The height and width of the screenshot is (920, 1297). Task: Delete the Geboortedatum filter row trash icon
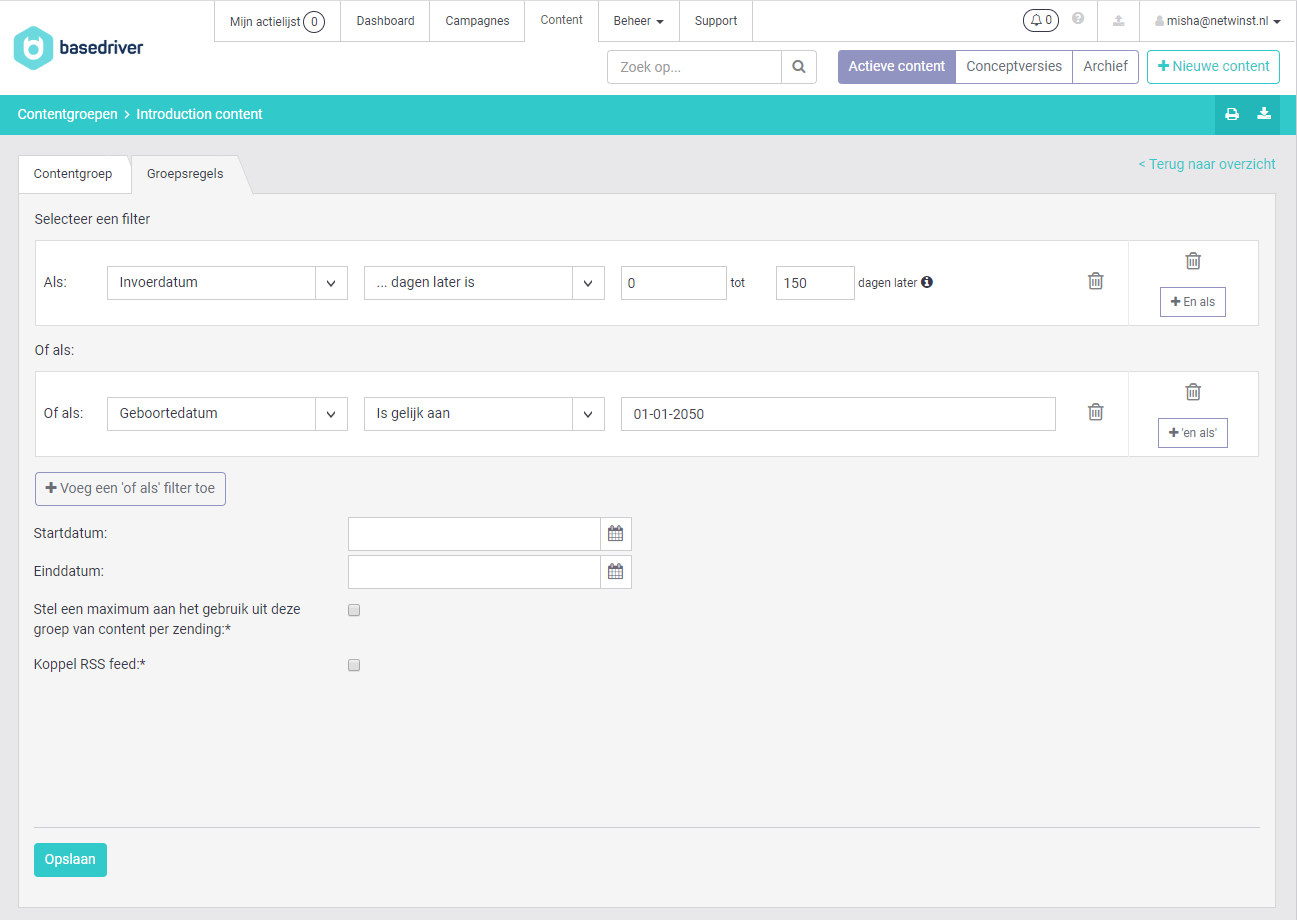(x=1096, y=412)
